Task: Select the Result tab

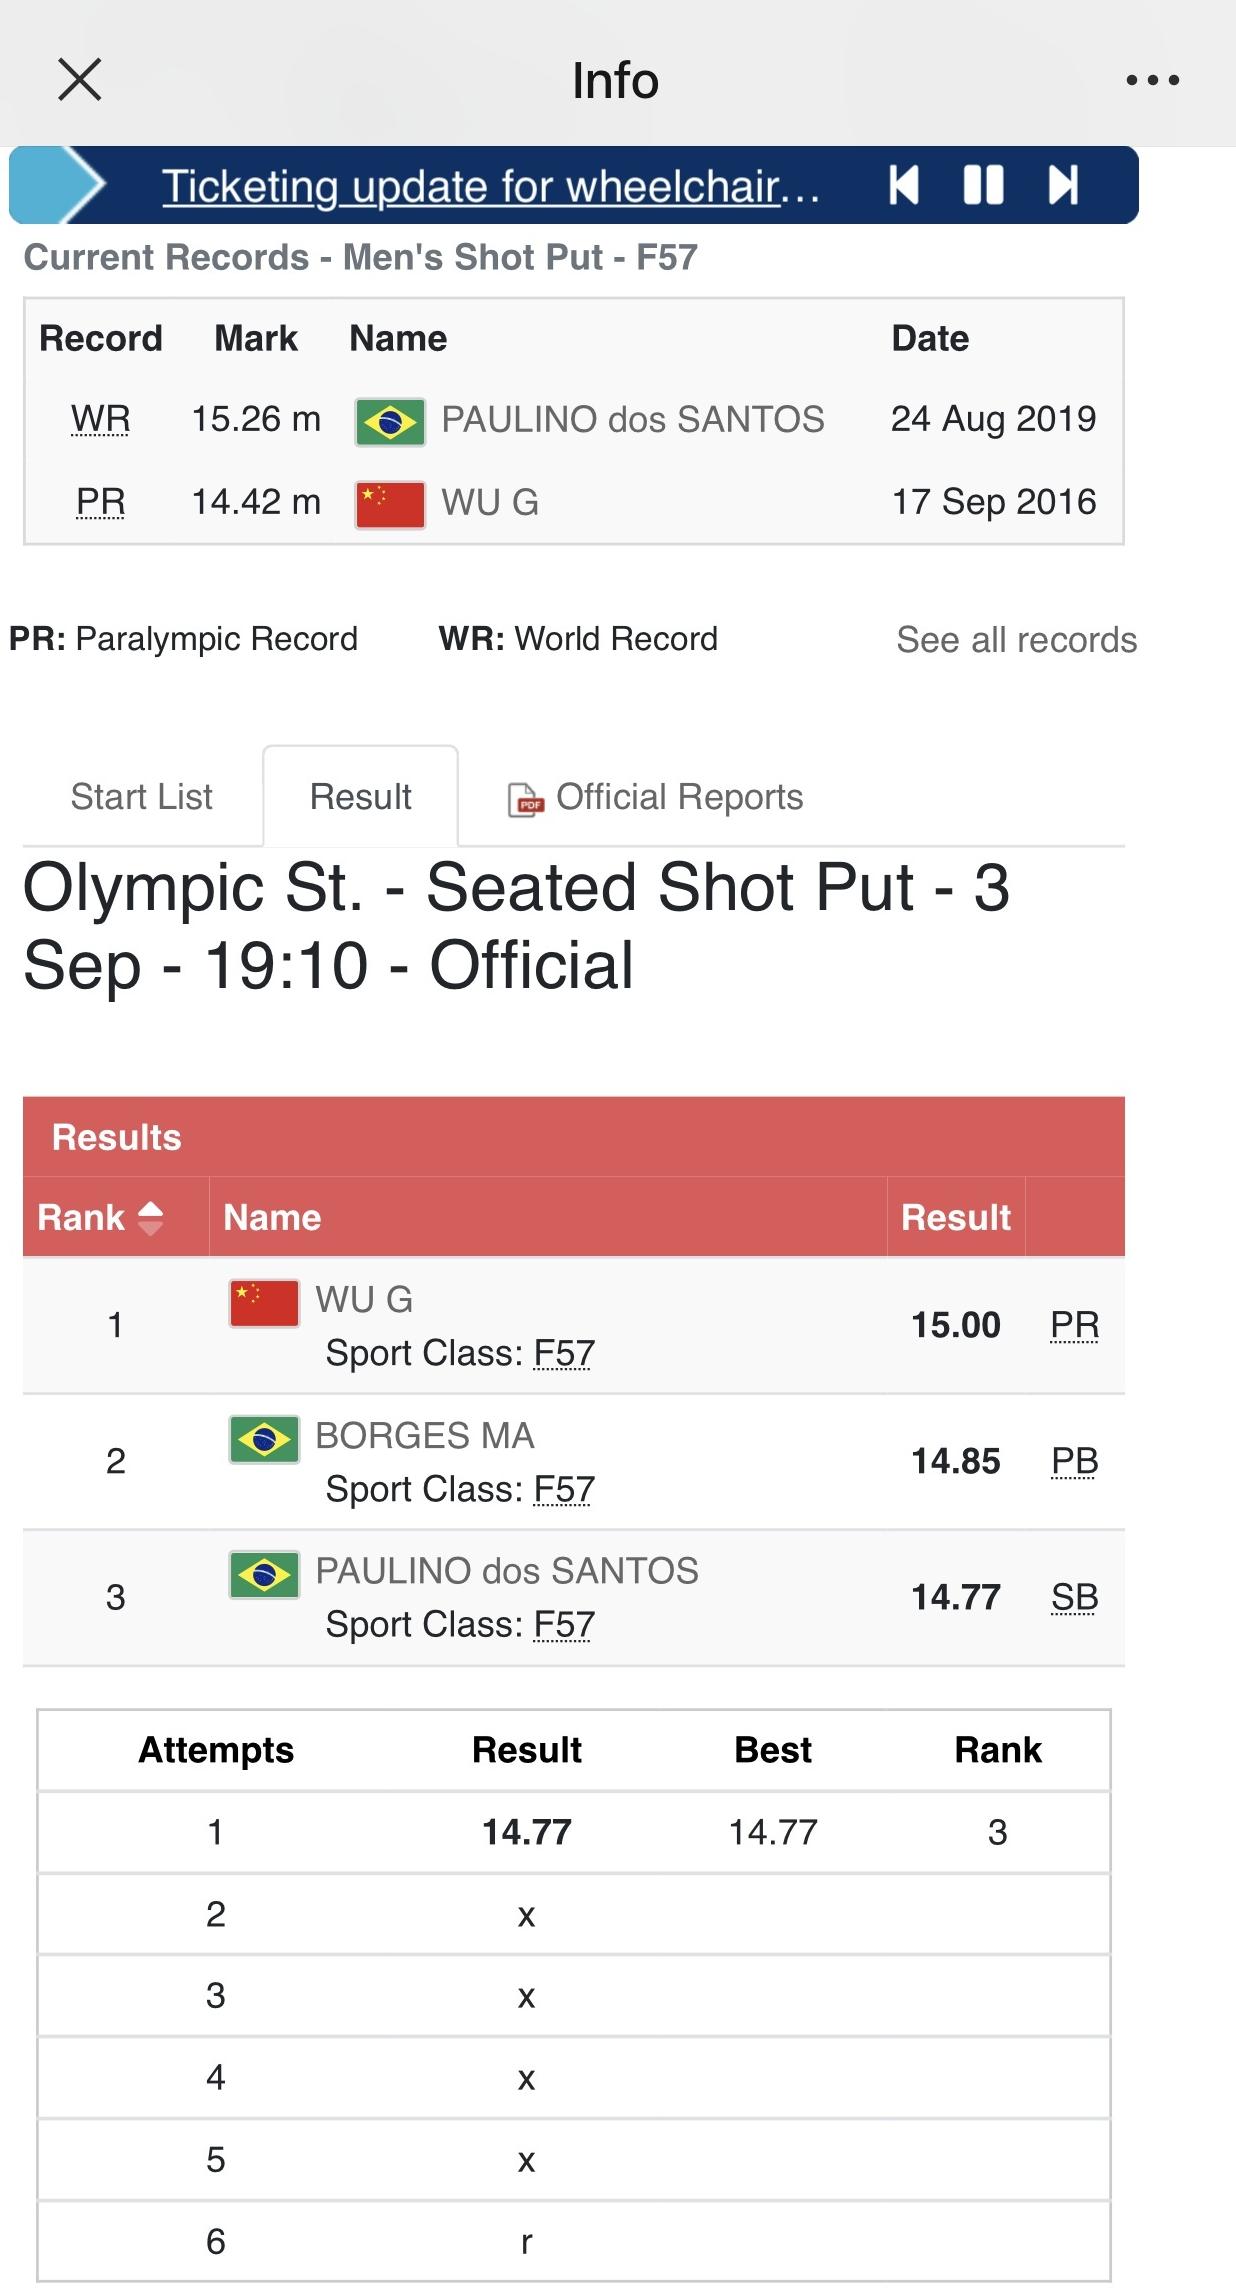Action: point(360,797)
